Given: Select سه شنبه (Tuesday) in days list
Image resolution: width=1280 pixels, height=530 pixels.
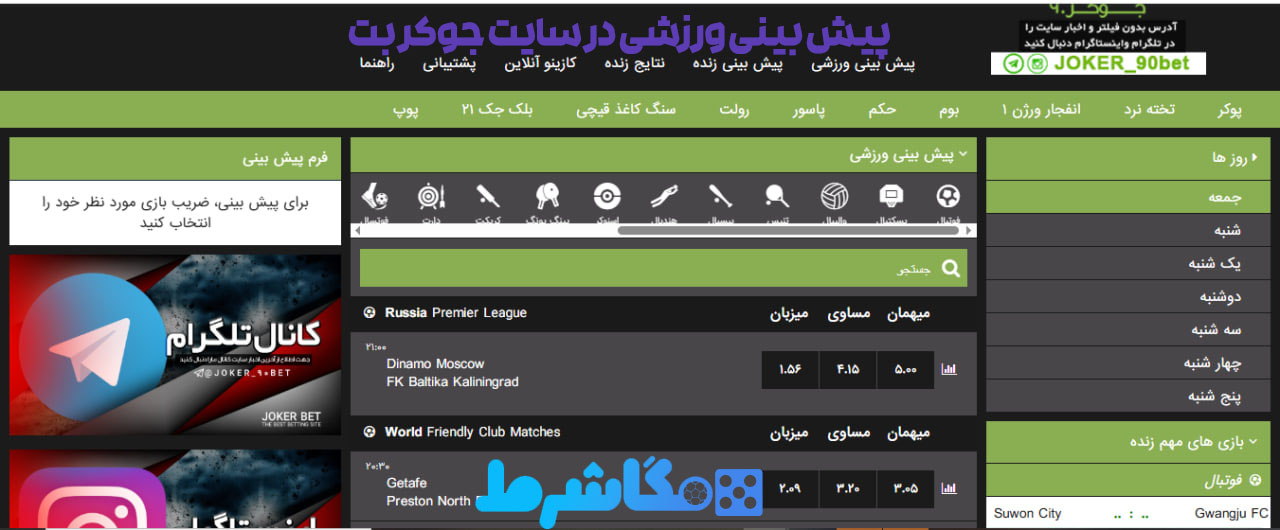Looking at the screenshot, I should pyautogui.click(x=1128, y=329).
